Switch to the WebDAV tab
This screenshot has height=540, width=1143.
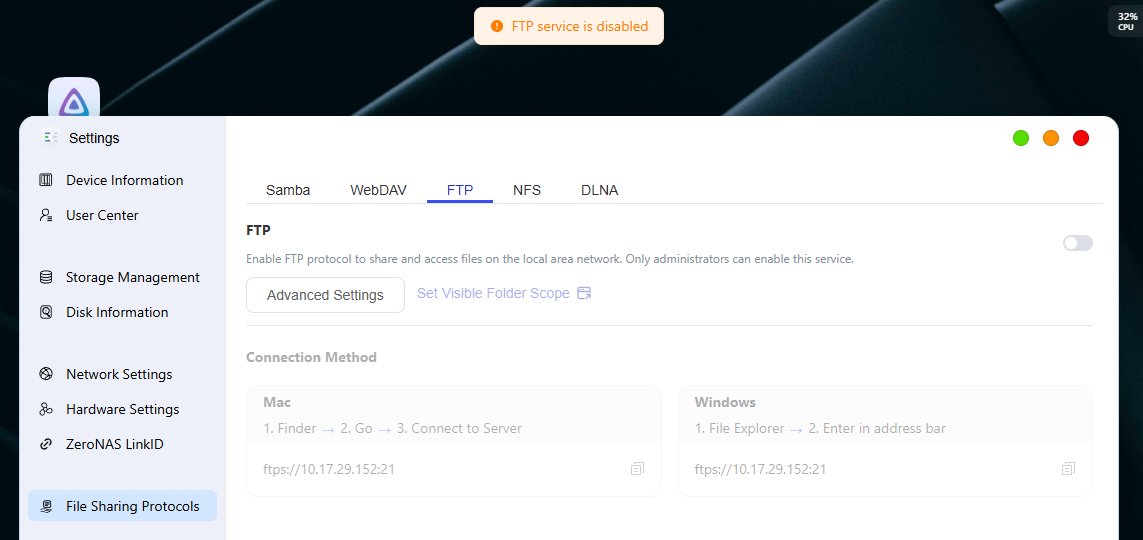[x=378, y=190]
